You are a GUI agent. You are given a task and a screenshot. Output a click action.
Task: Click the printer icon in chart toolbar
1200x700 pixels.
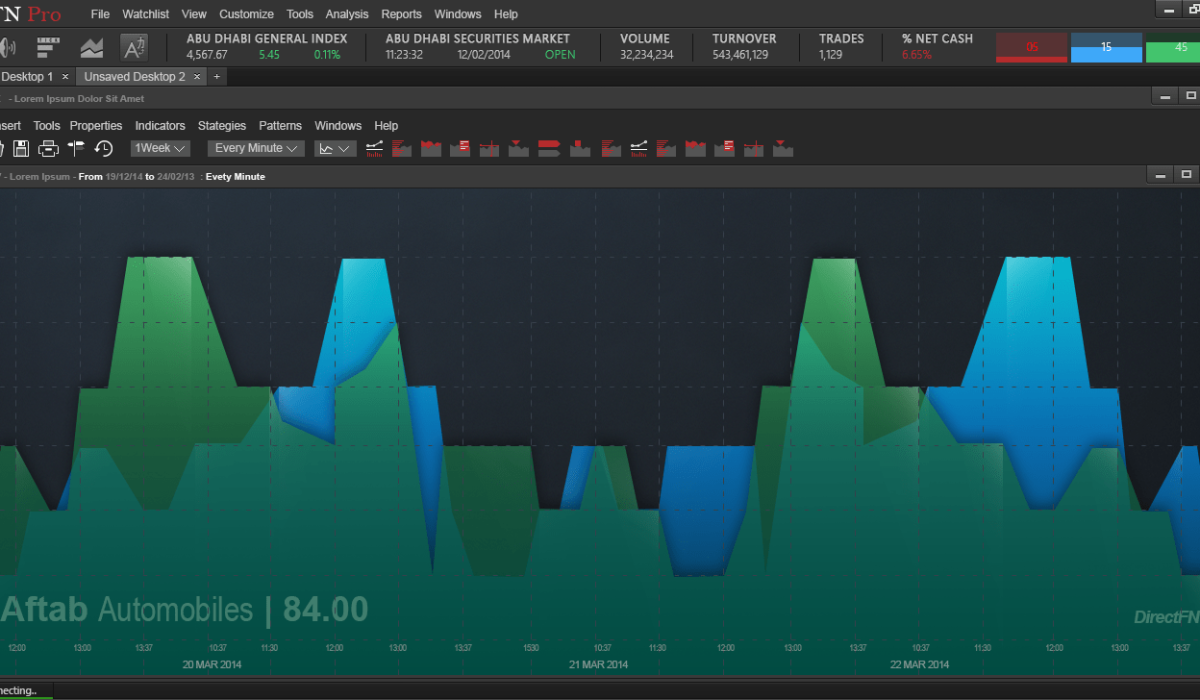48,148
